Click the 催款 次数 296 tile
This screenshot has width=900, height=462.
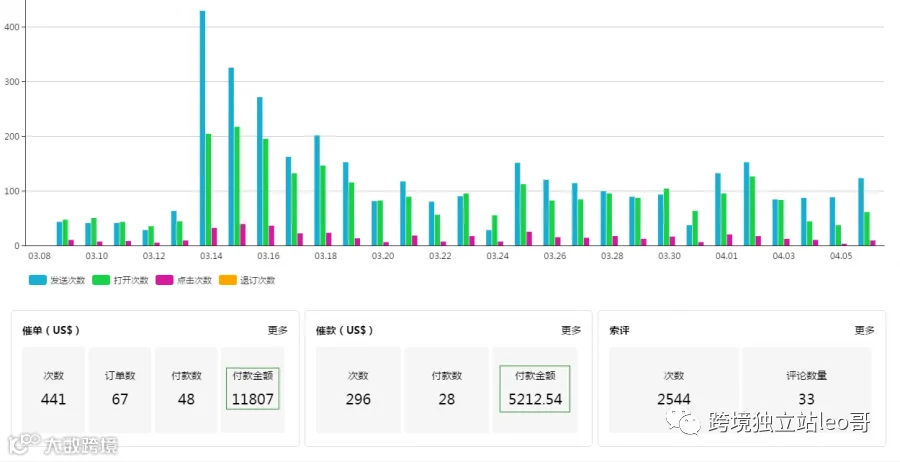point(358,389)
